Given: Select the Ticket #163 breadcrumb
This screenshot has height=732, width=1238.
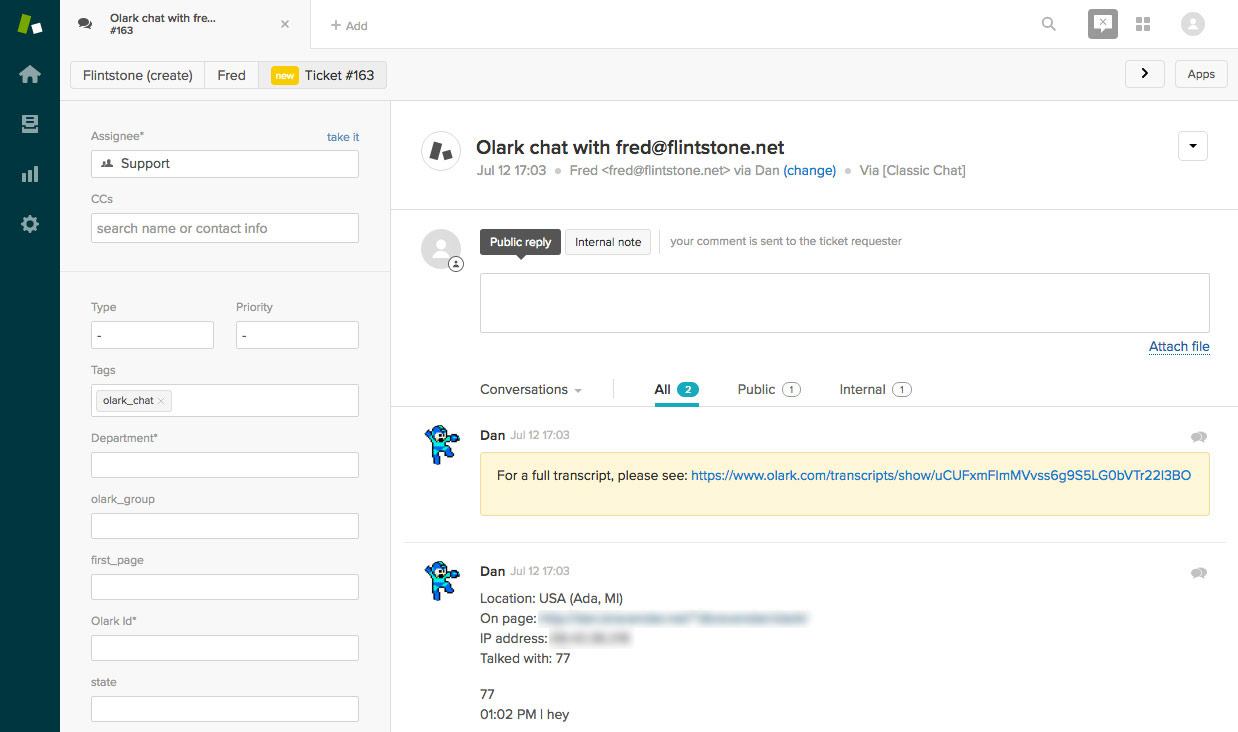Looking at the screenshot, I should point(322,75).
